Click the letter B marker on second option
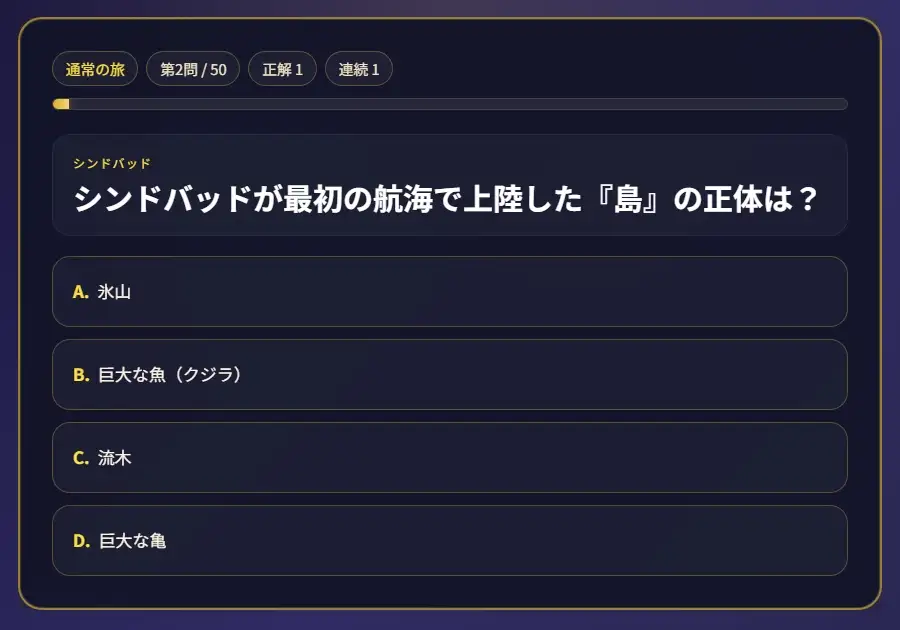Viewport: 900px width, 630px height. click(81, 374)
